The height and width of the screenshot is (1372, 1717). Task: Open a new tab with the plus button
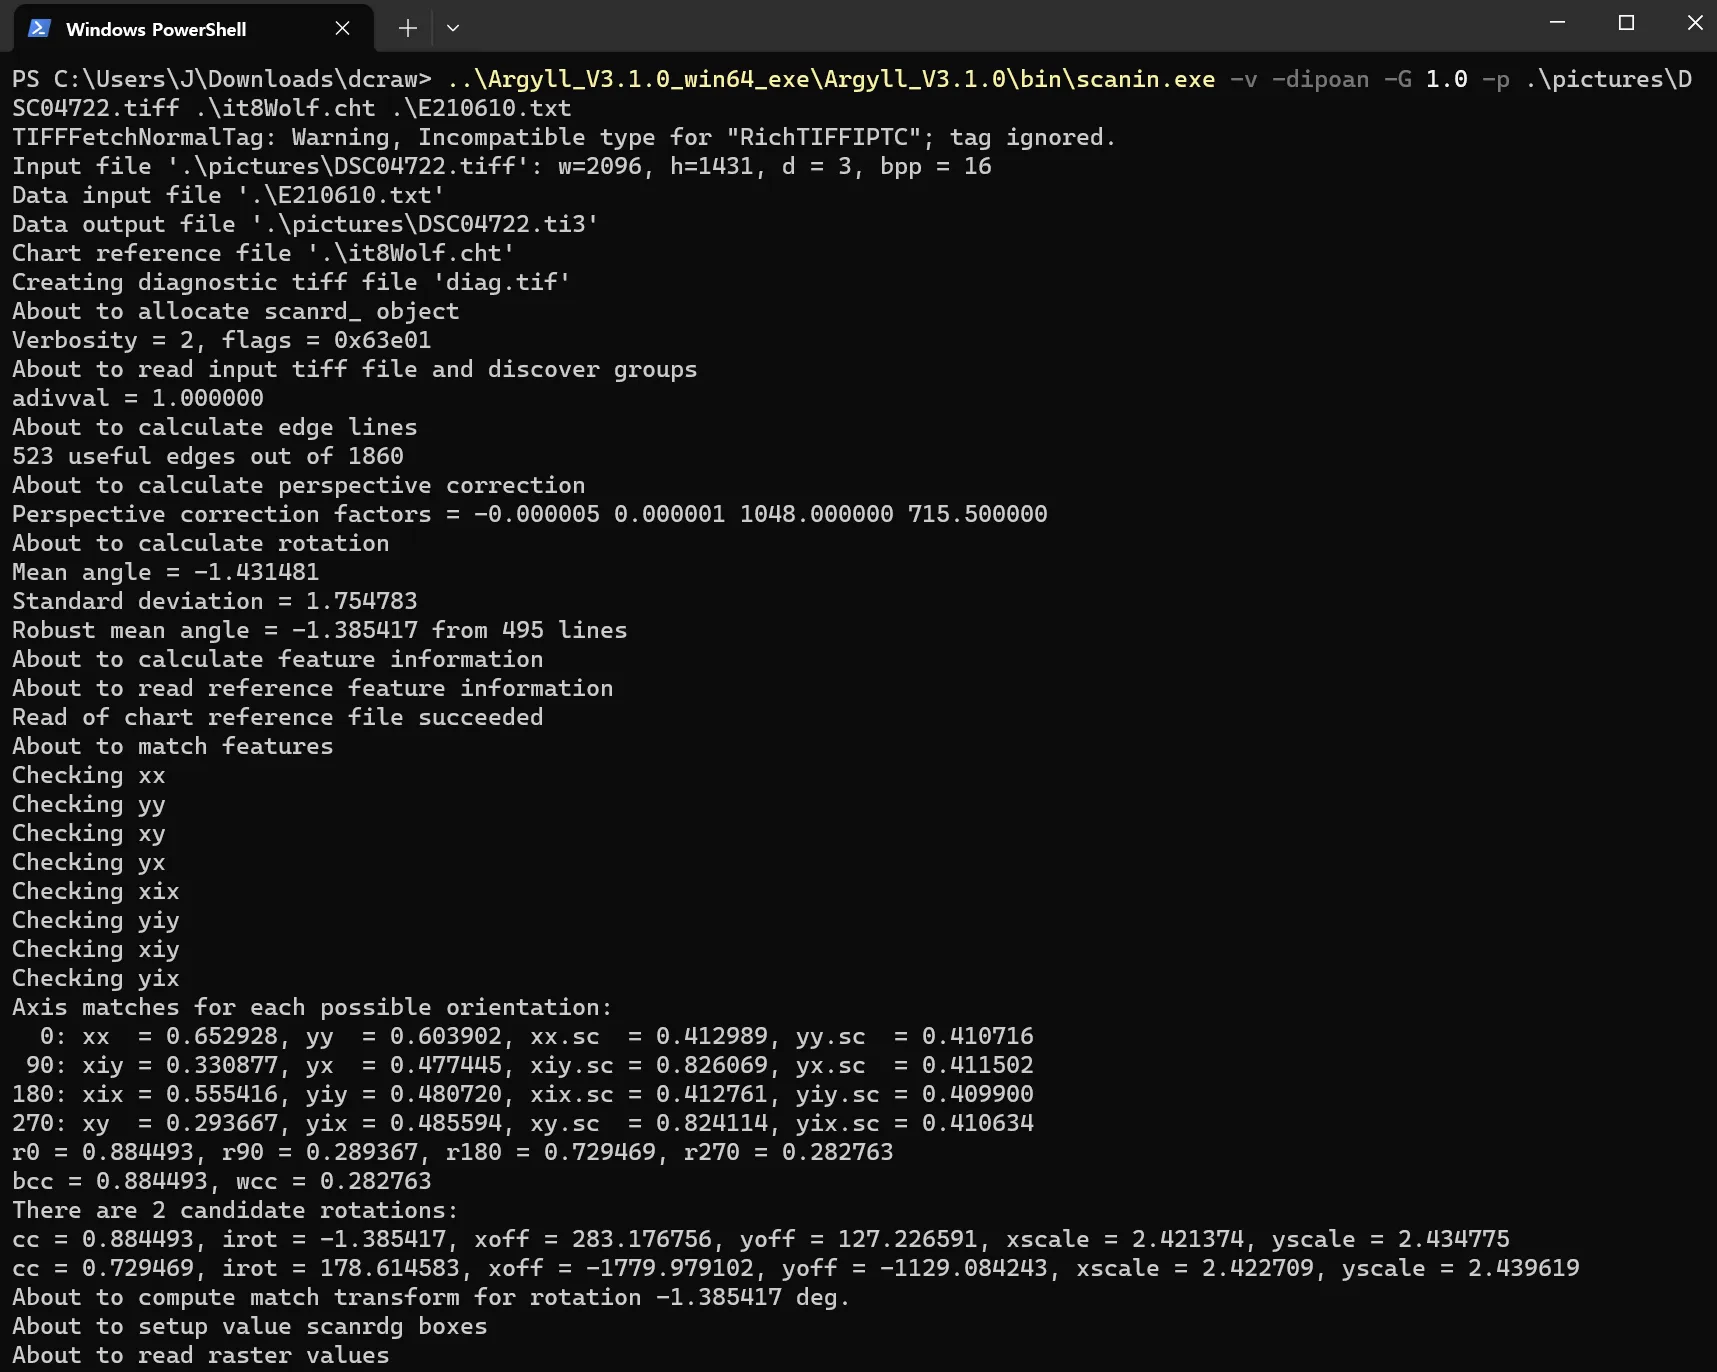[407, 28]
